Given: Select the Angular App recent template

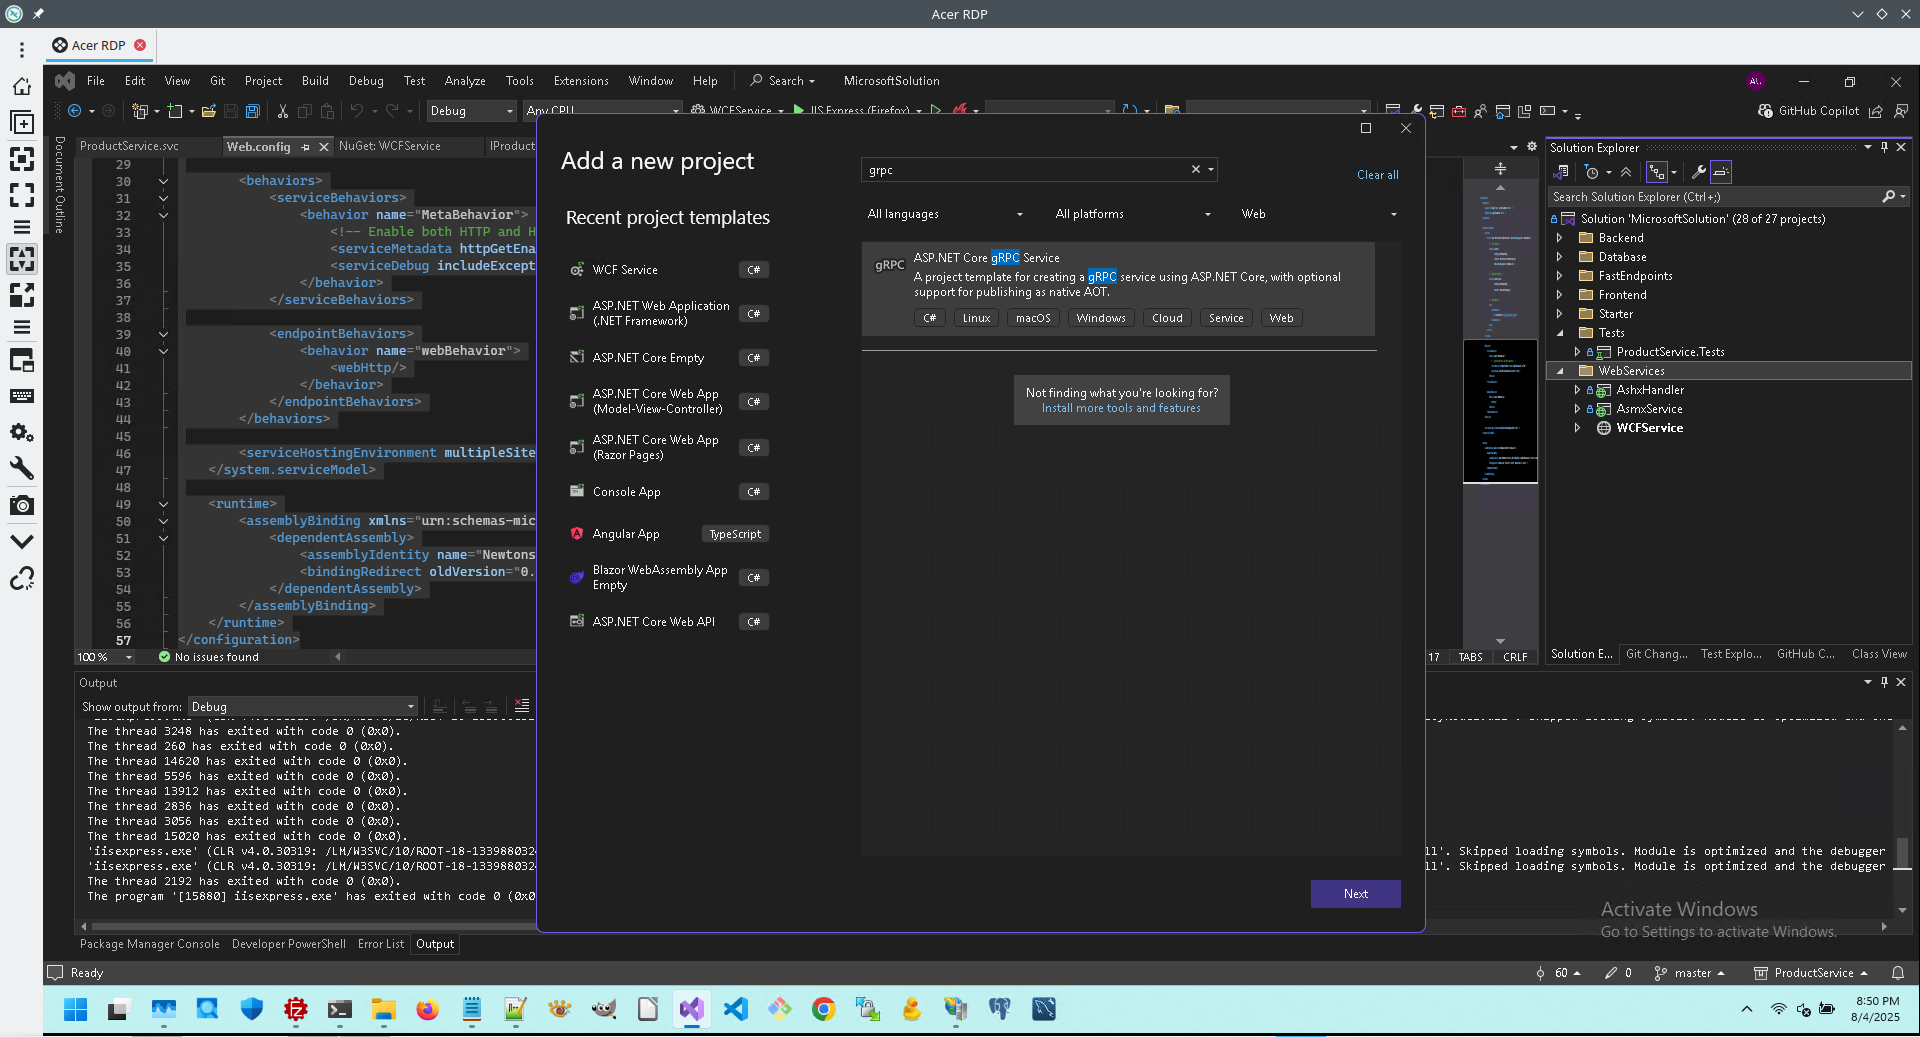Looking at the screenshot, I should [668, 534].
